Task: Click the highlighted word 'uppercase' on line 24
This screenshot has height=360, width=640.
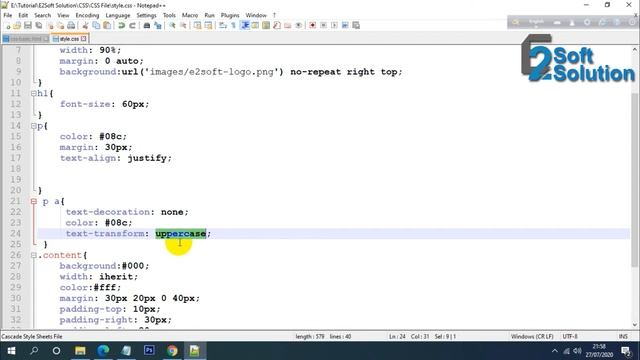Action: [180, 233]
